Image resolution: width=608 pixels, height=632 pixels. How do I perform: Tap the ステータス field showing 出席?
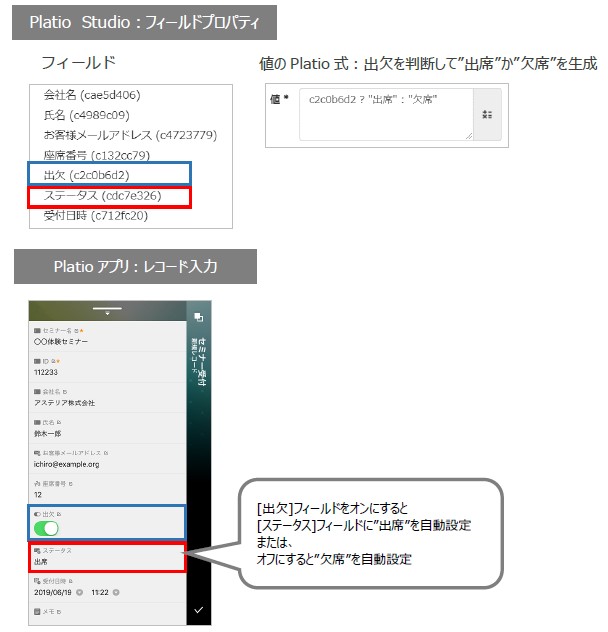(x=107, y=557)
